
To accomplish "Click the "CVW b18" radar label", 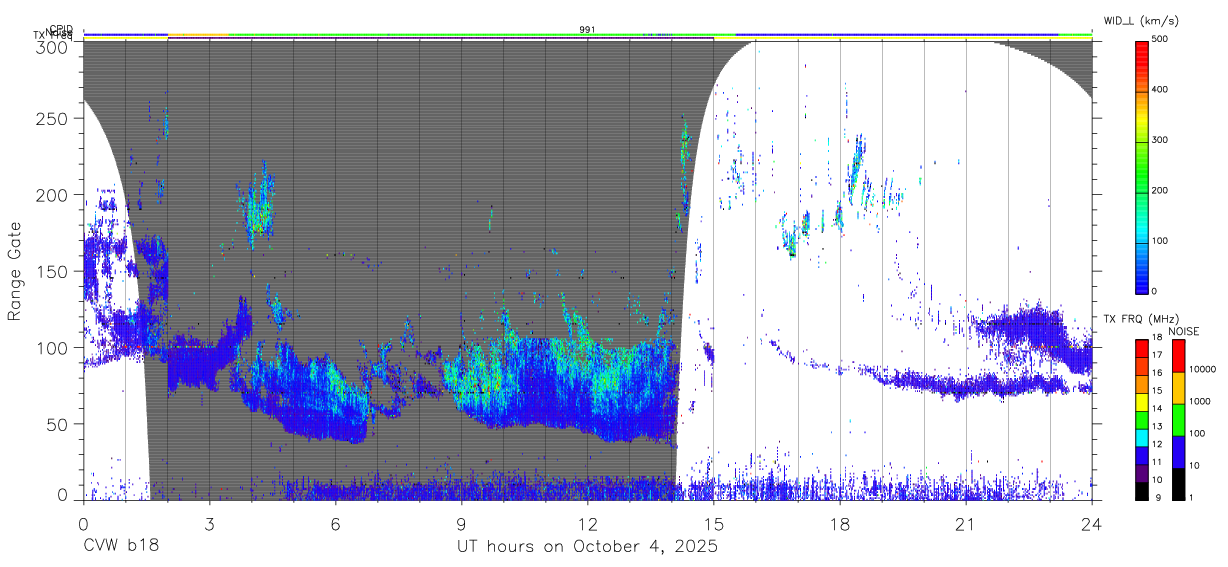I will point(121,547).
